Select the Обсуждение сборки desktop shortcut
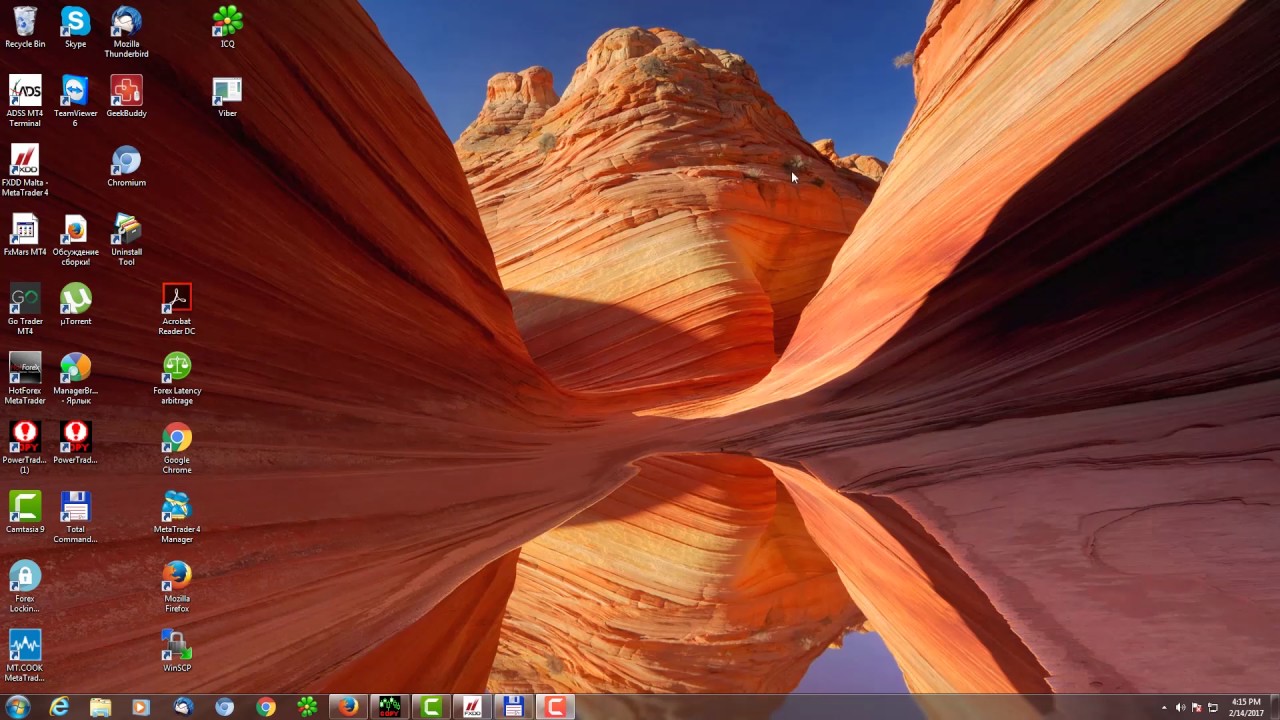This screenshot has width=1280, height=720. [75, 240]
